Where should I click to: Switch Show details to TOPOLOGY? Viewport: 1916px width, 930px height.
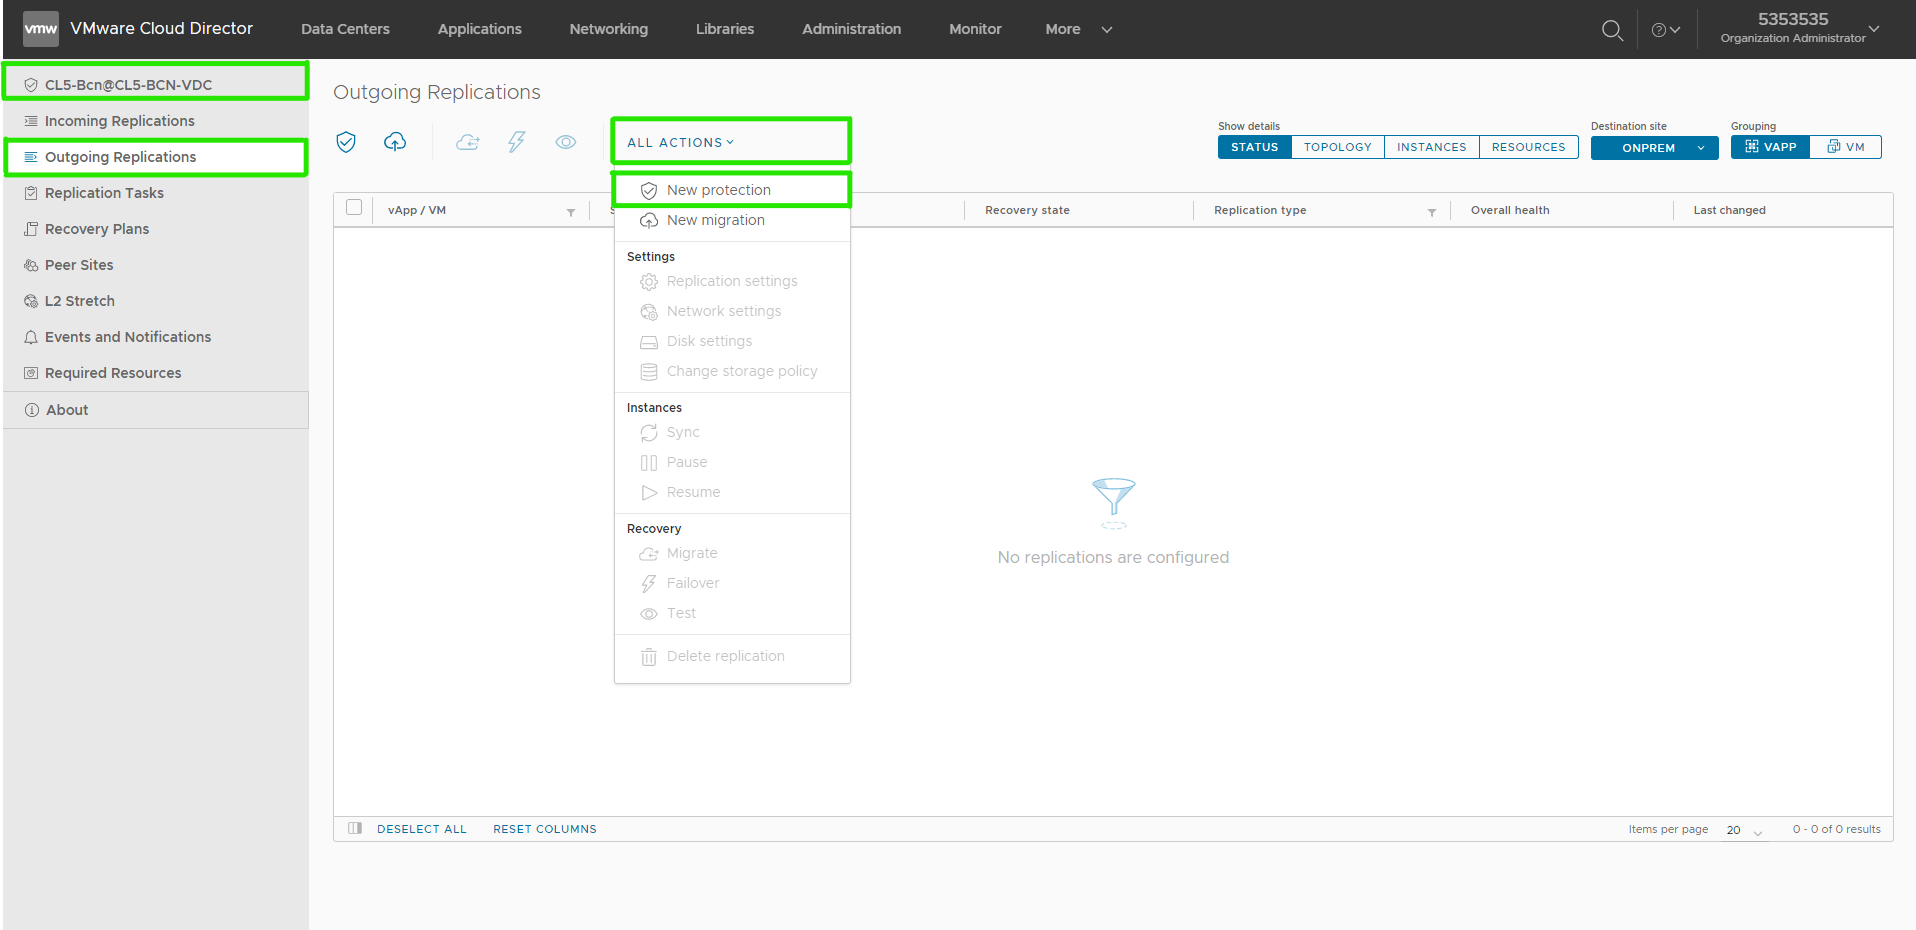[x=1338, y=147]
